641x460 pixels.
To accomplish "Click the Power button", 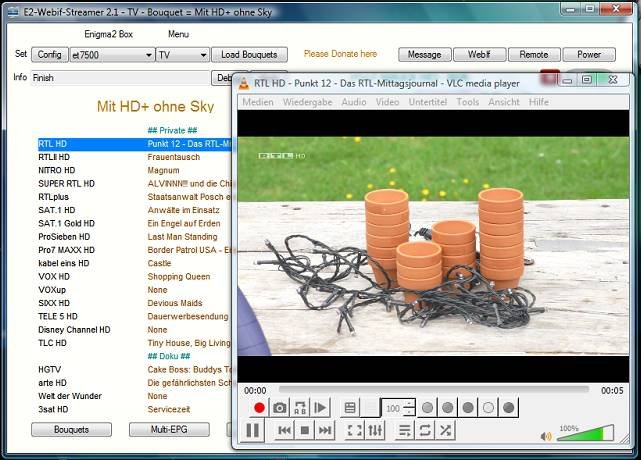I will [x=589, y=54].
